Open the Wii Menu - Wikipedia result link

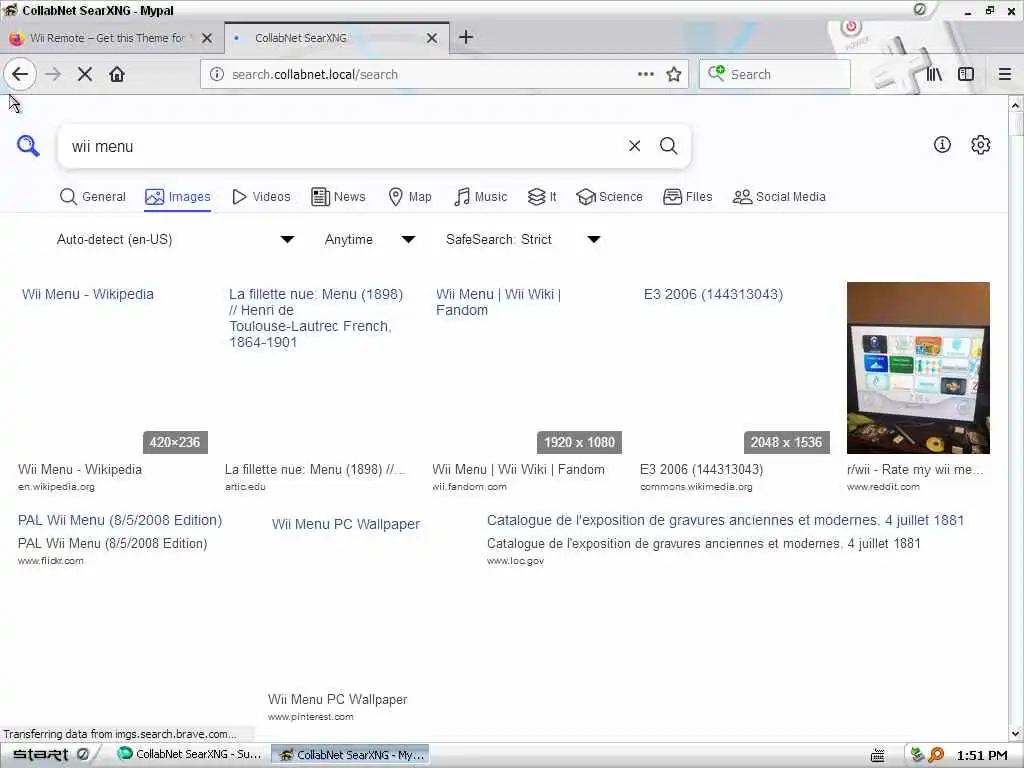point(88,294)
